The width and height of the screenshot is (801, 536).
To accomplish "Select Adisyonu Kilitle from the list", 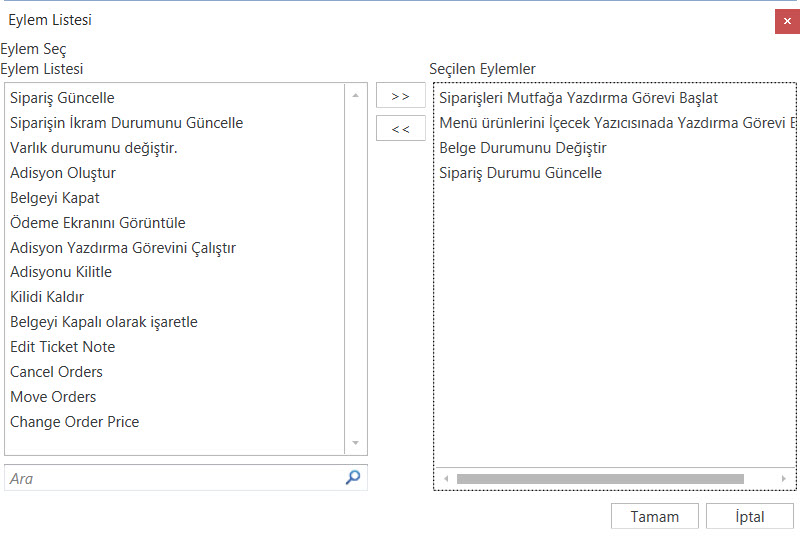I will click(61, 272).
